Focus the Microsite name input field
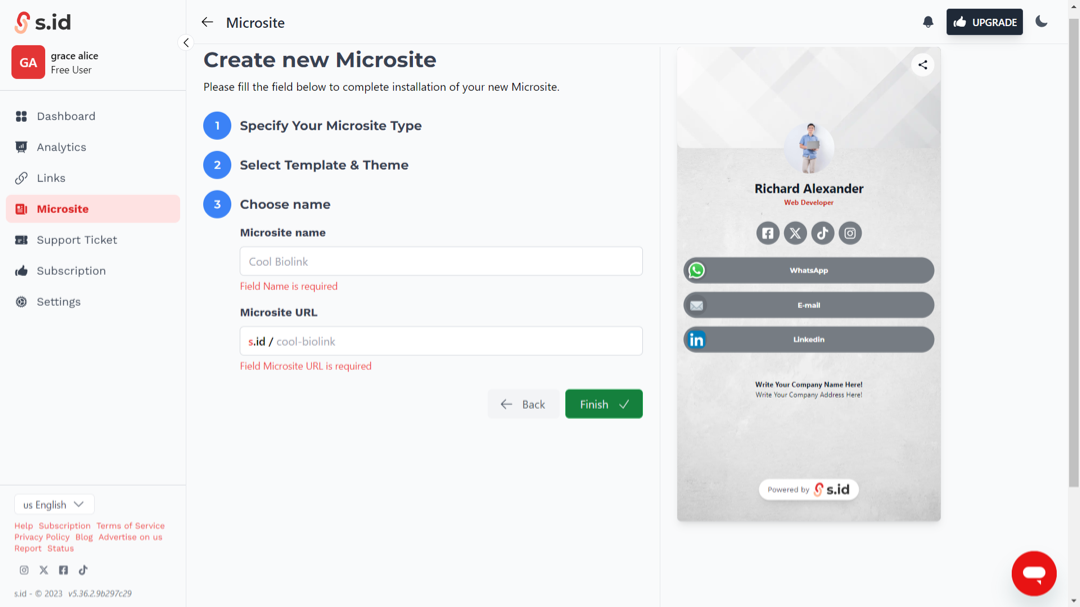Screen dimensions: 1080x607 (441, 261)
